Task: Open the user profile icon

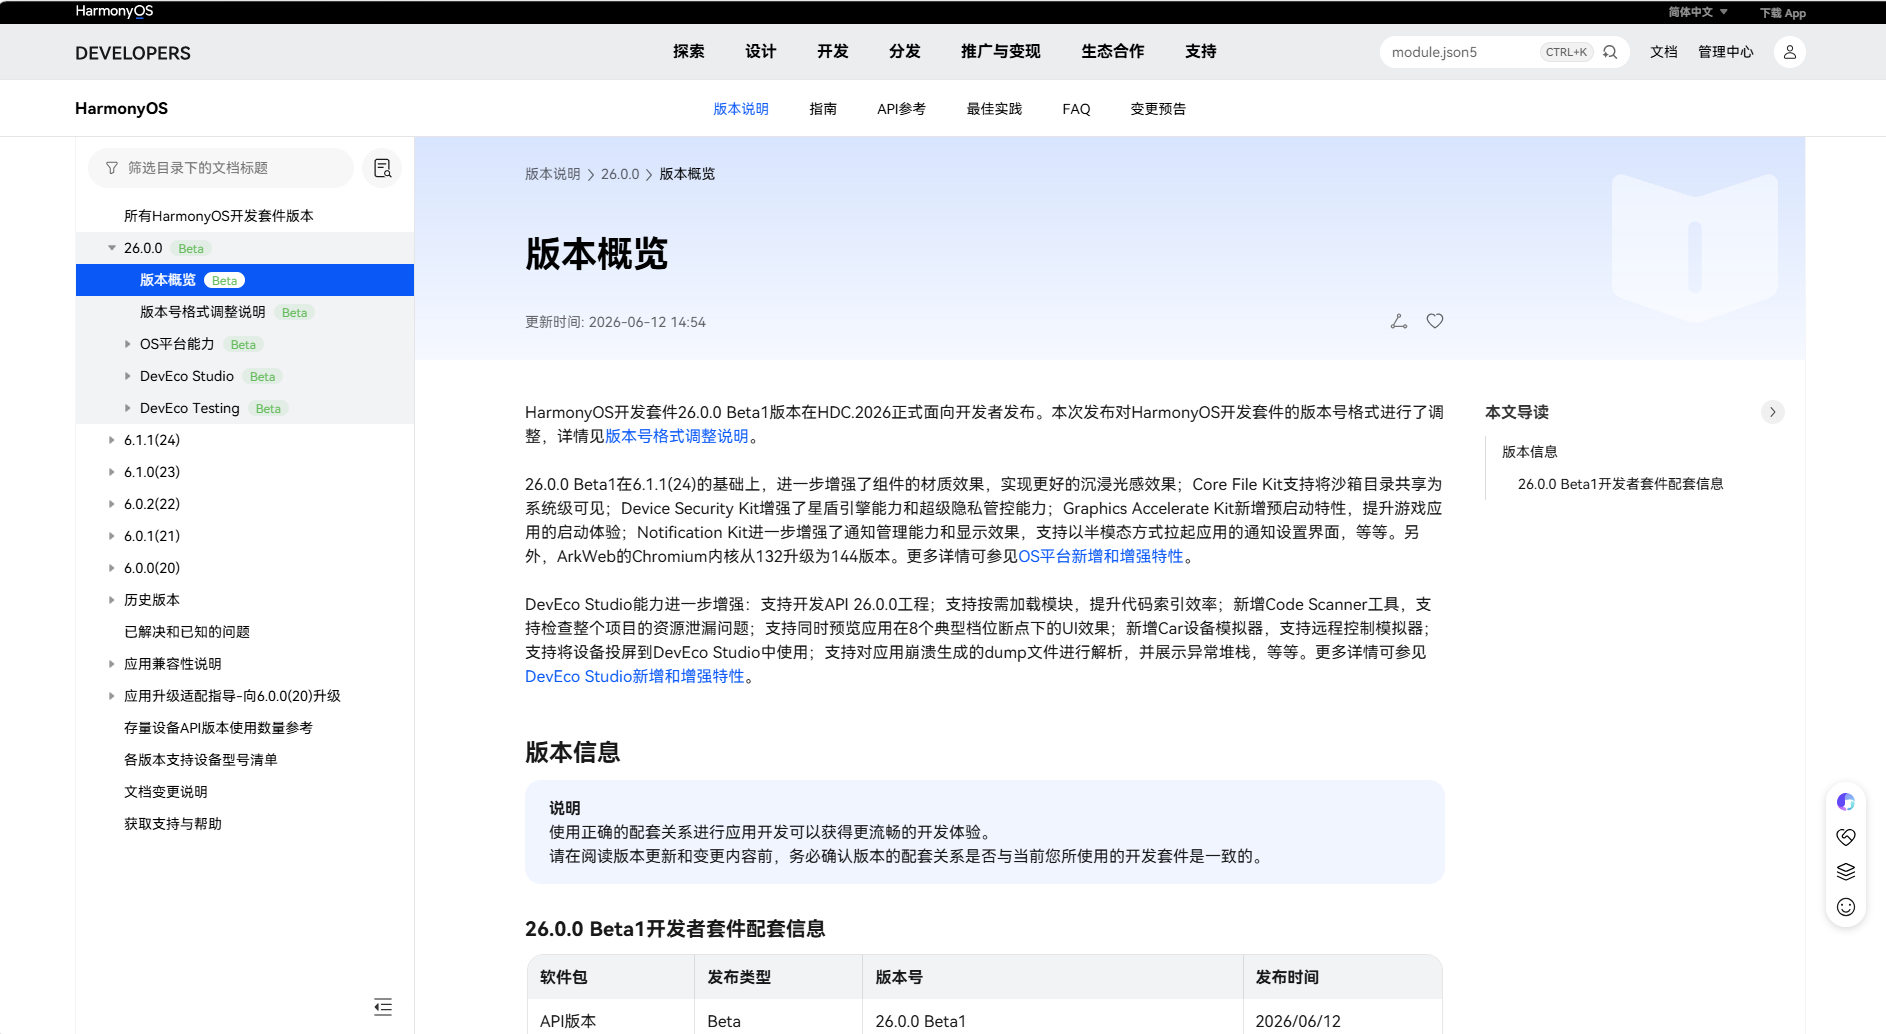Action: 1790,52
